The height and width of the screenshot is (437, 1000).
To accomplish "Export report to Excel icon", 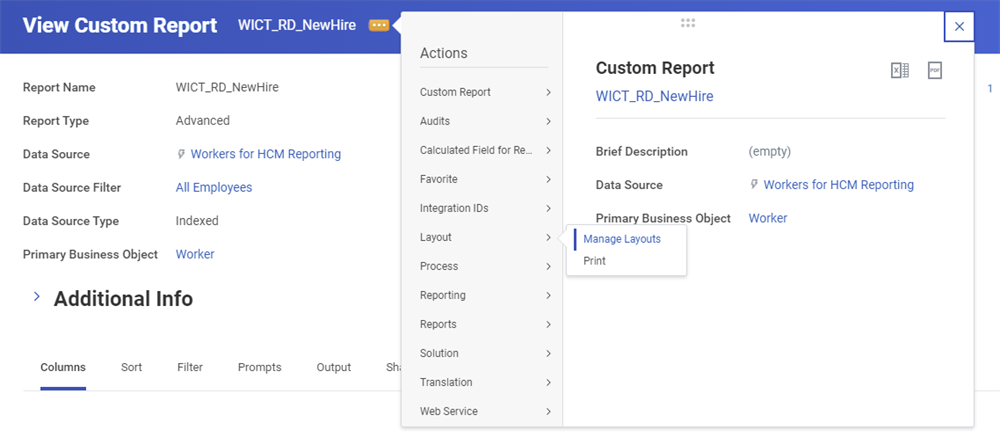I will click(900, 71).
